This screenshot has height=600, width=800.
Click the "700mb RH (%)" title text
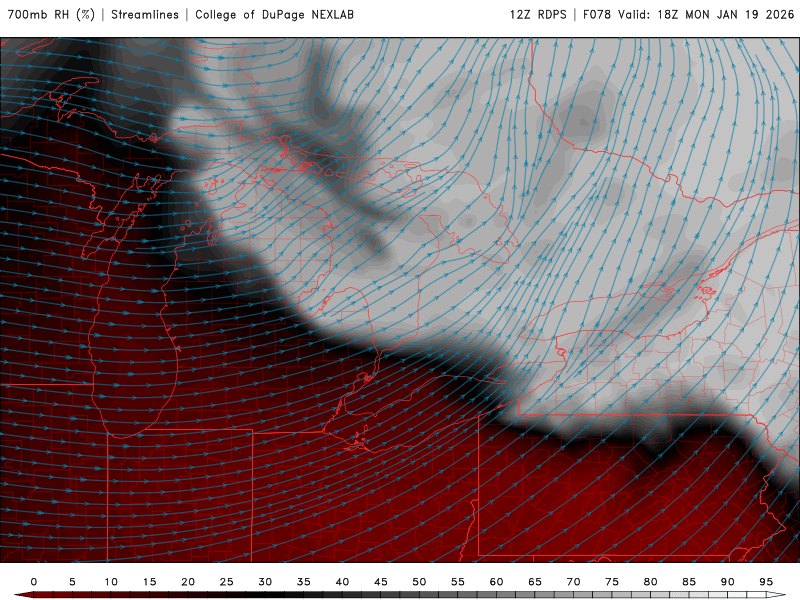[52, 14]
